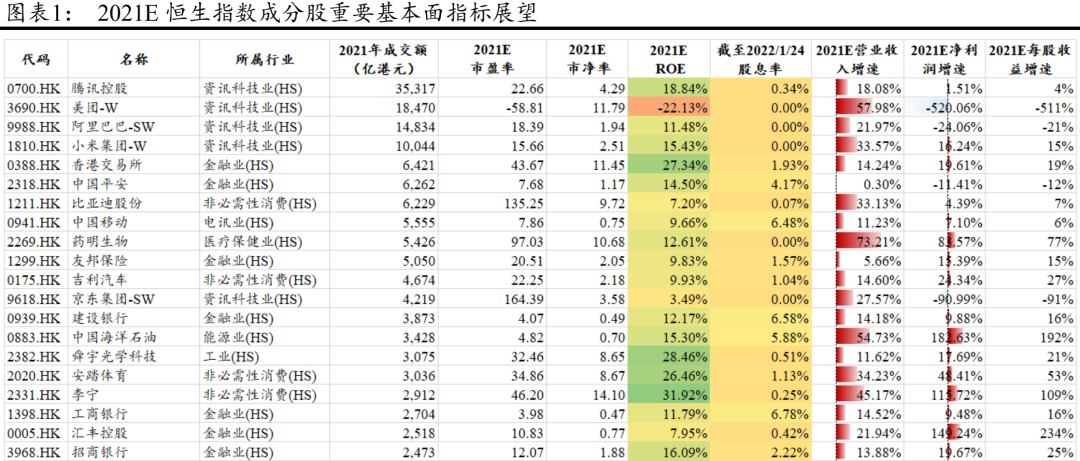This screenshot has width=1080, height=461.
Task: Select stock code 9988.HK
Action: point(34,127)
